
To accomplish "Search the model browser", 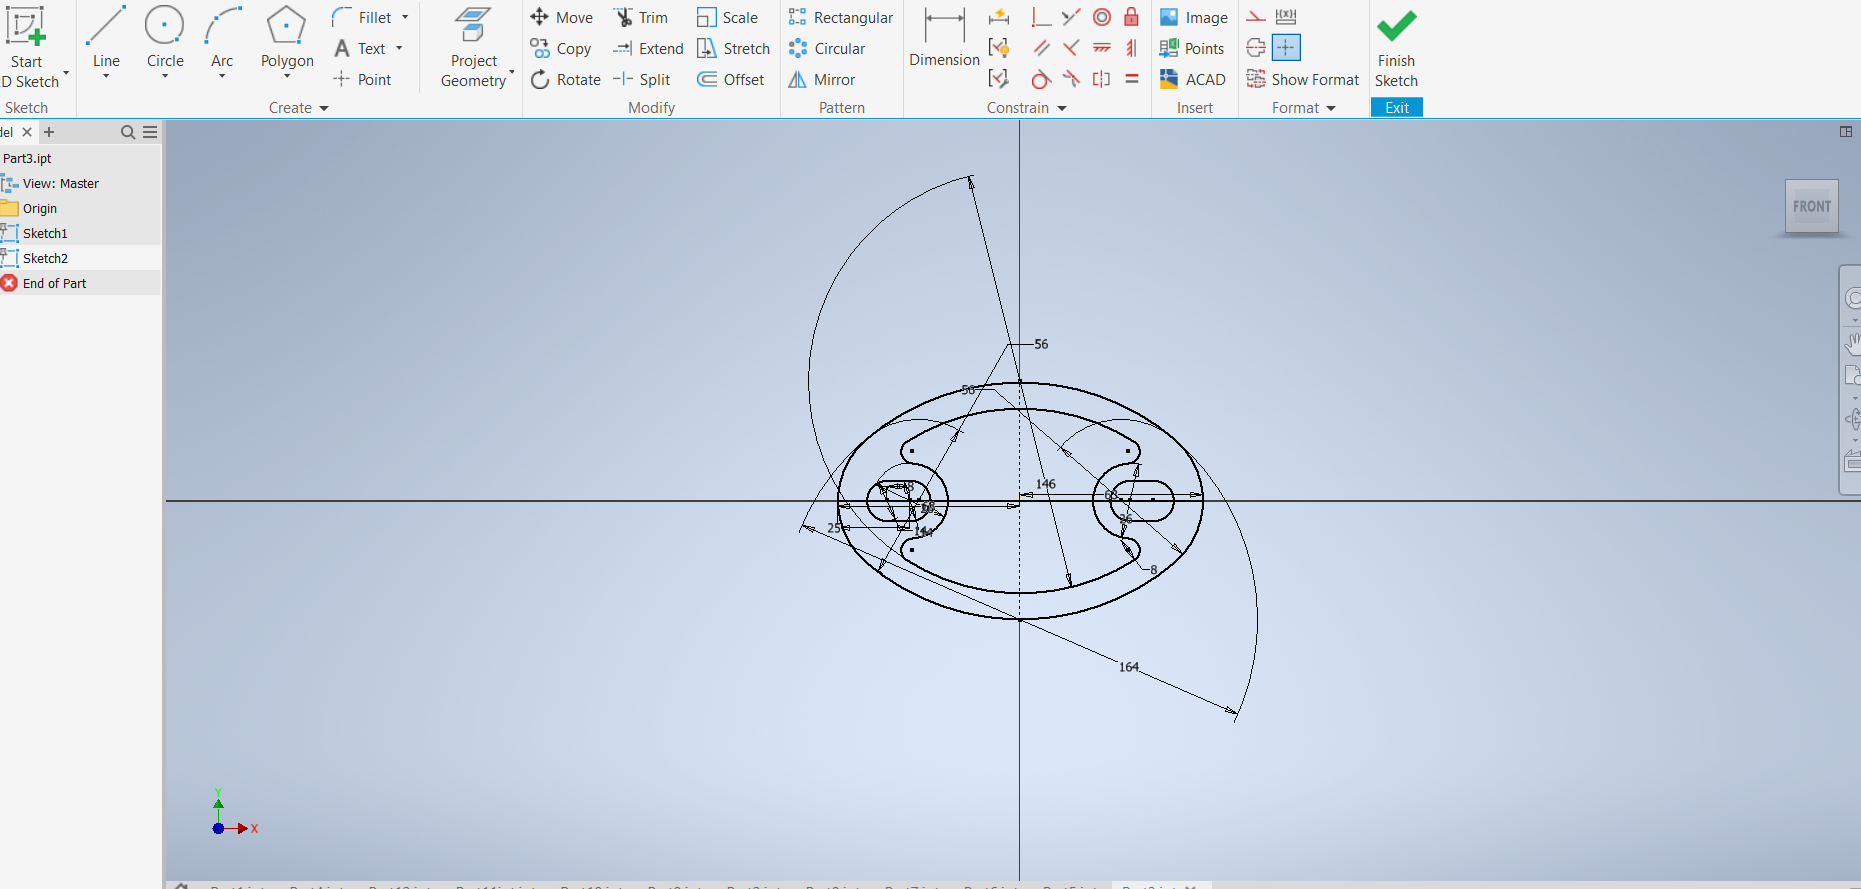I will coord(127,132).
